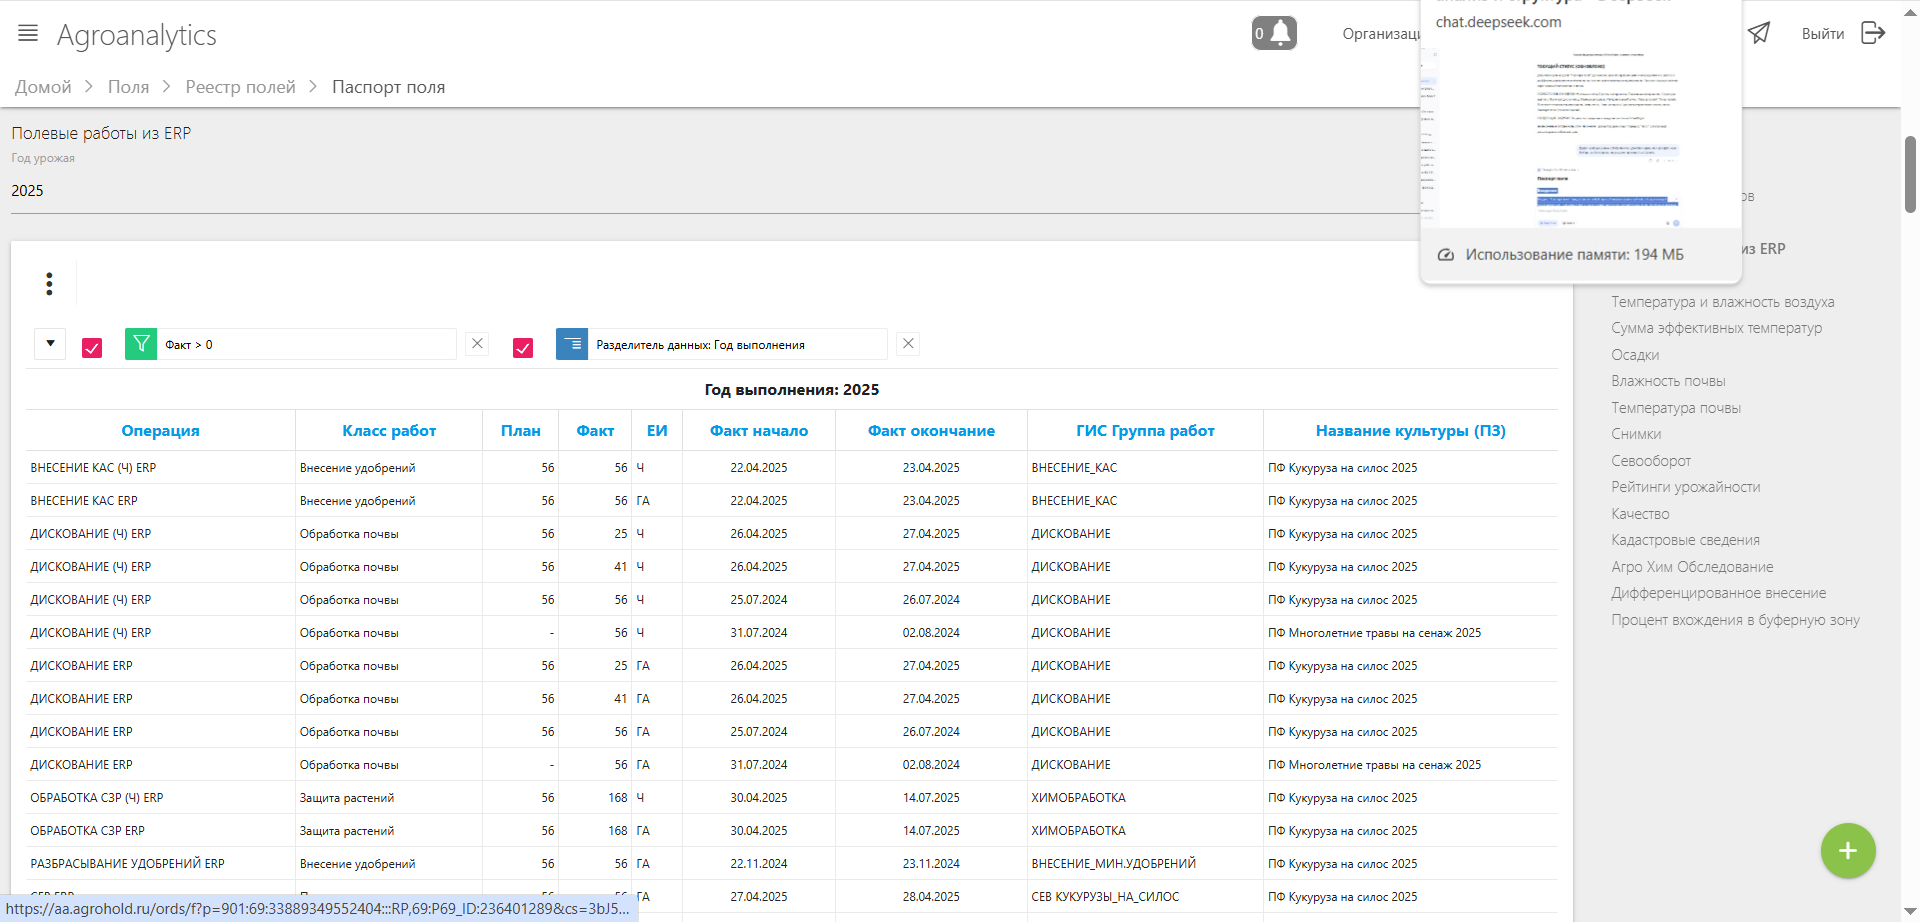Open the three-dot report actions menu
This screenshot has height=922, width=1920.
pos(49,284)
